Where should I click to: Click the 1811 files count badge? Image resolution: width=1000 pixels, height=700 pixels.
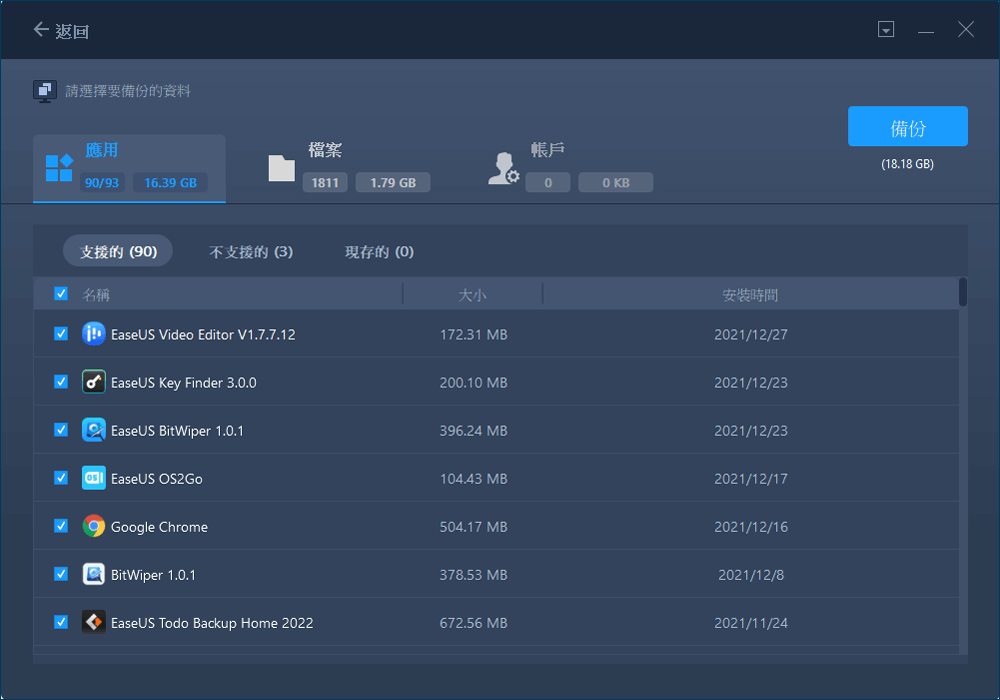(x=325, y=182)
